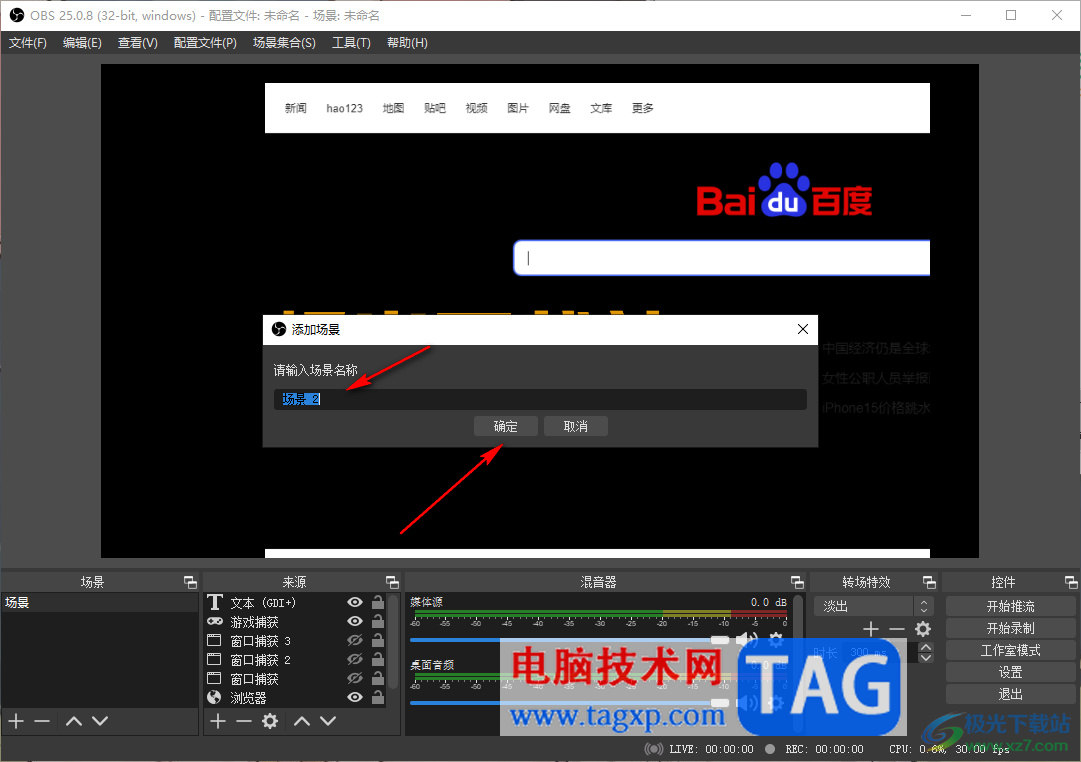
Task: Pop out the Scenes (场景) dock panel
Action: (190, 582)
